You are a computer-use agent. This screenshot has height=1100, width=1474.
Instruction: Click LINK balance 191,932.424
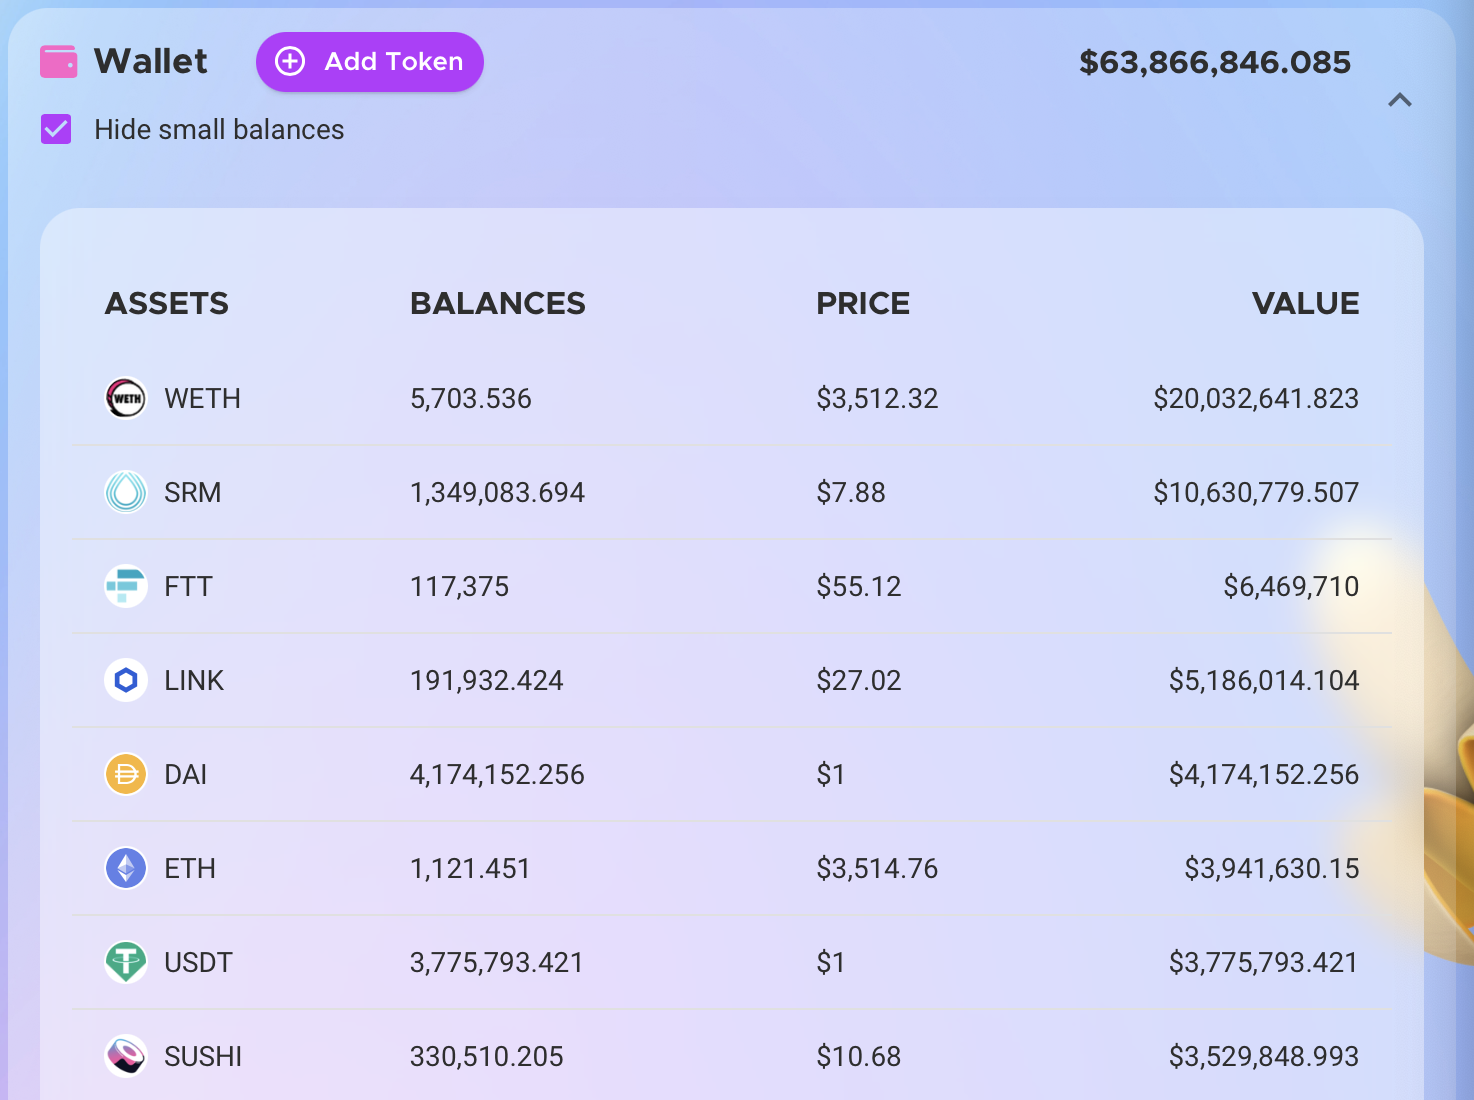click(487, 680)
